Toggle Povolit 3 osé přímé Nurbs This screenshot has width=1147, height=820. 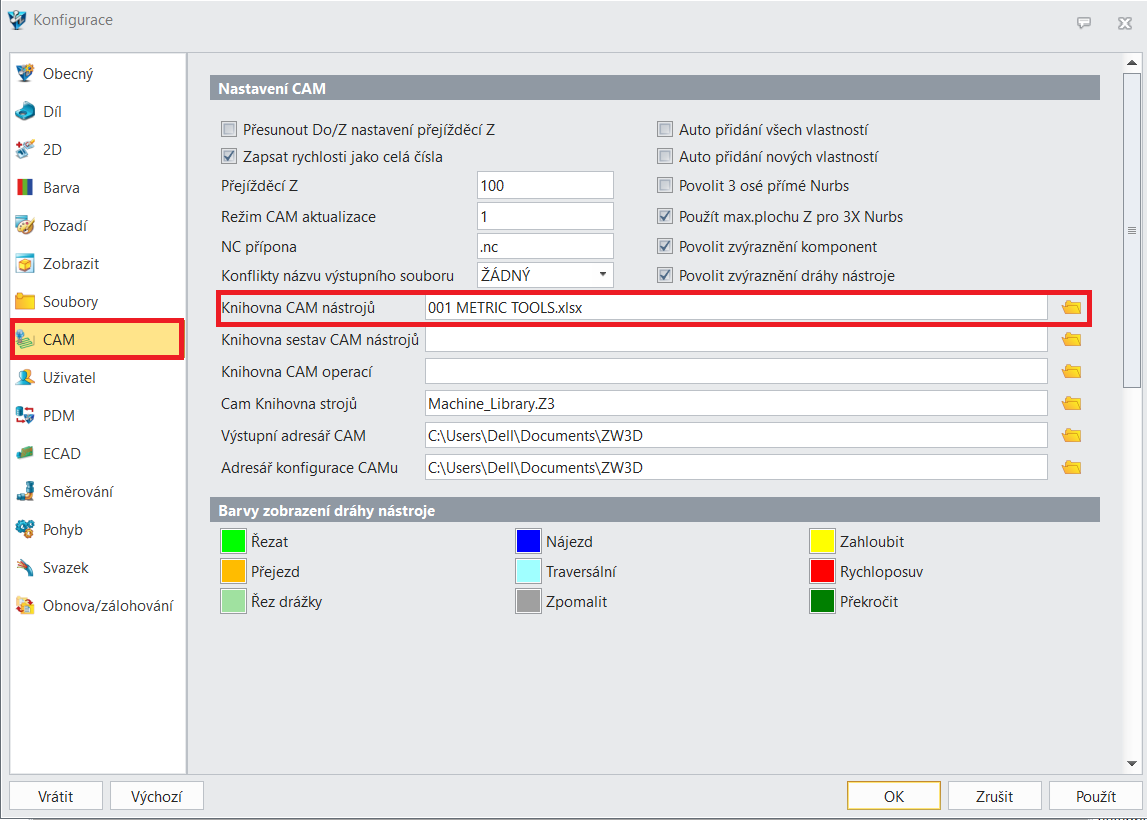point(665,186)
